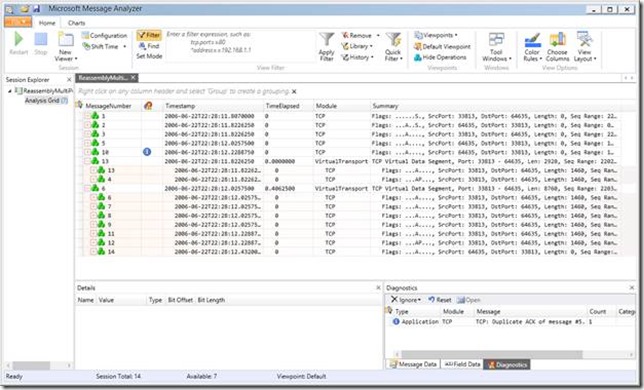Open the View Layout menu
Screen dimensions: 644x390
(584, 46)
